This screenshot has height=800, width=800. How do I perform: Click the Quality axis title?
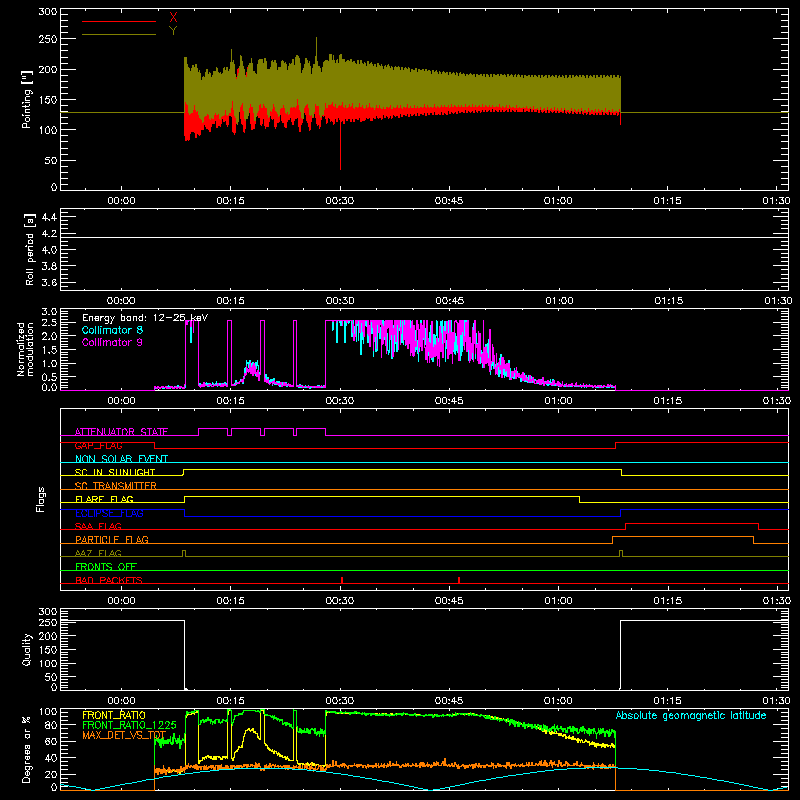(27, 649)
